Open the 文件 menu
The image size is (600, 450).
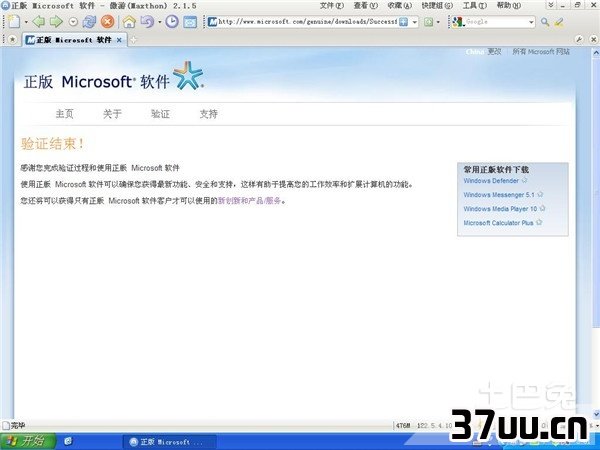click(x=331, y=5)
